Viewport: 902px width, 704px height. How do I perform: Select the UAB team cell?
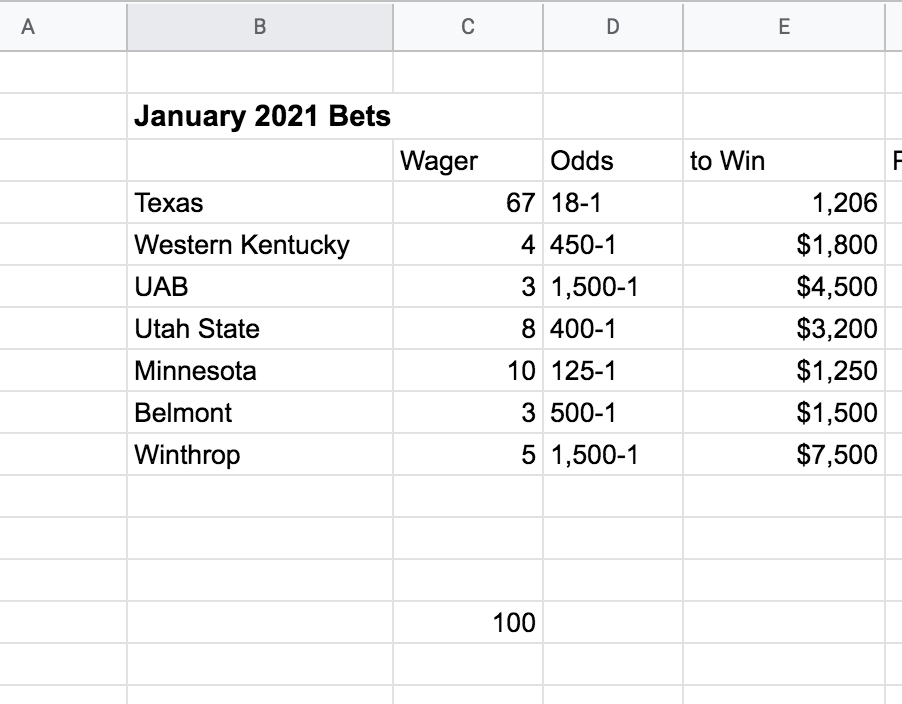(x=260, y=287)
